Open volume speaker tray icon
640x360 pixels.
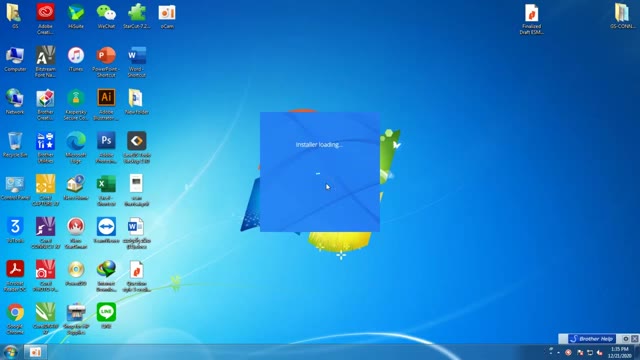click(x=600, y=352)
